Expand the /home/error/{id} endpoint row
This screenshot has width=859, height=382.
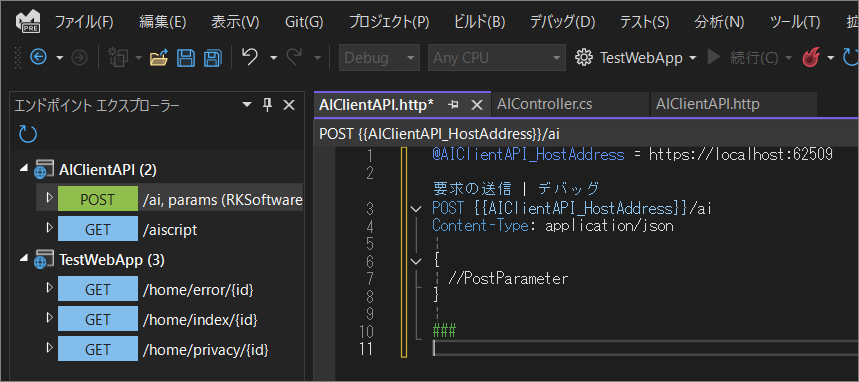click(49, 287)
